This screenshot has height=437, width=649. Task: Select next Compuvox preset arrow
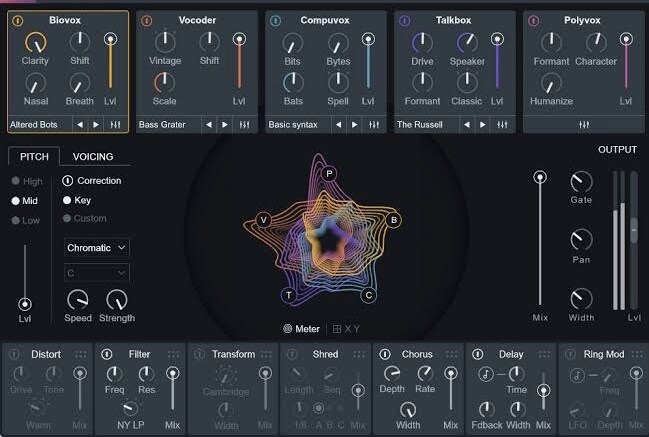click(354, 125)
